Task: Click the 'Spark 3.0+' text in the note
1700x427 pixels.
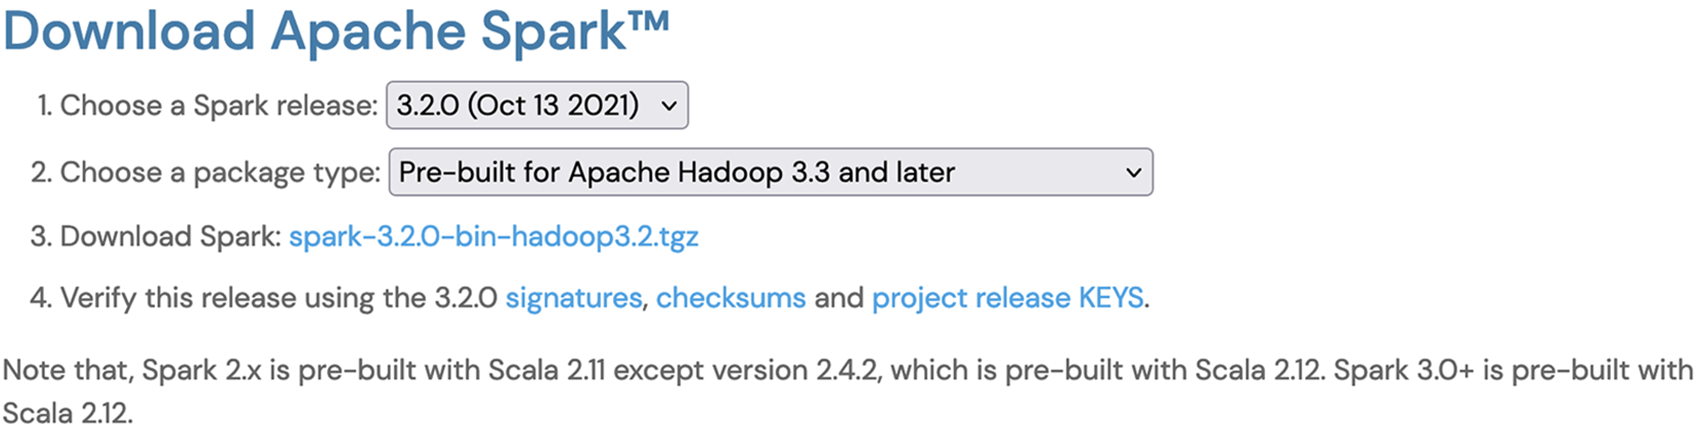Action: pyautogui.click(x=1403, y=370)
